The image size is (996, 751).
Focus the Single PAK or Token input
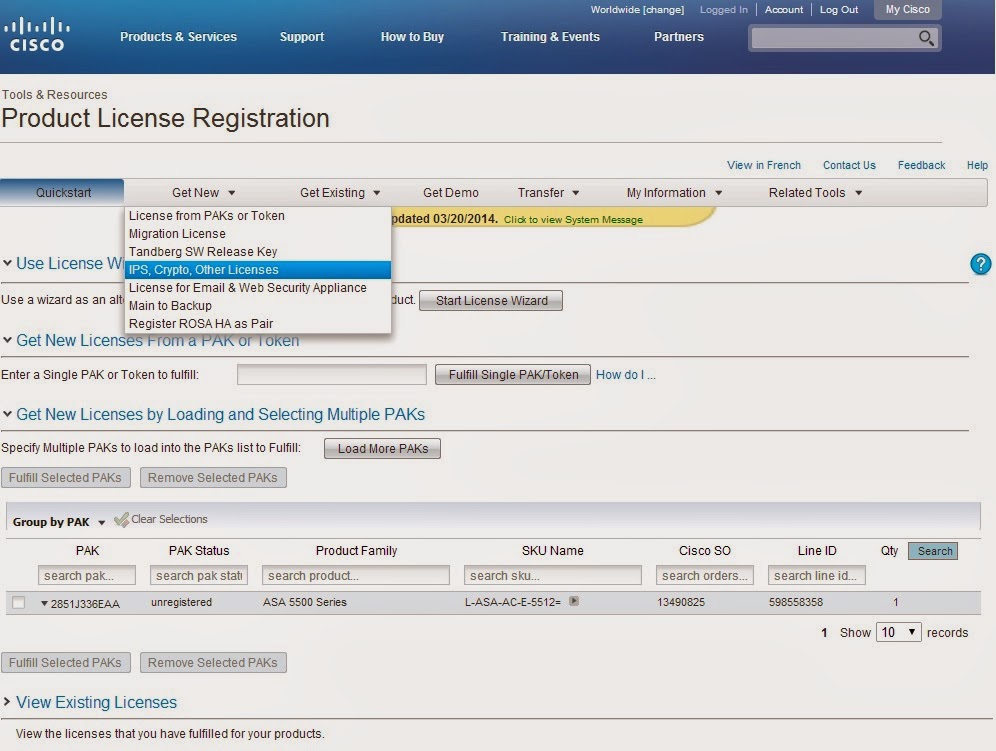point(332,375)
